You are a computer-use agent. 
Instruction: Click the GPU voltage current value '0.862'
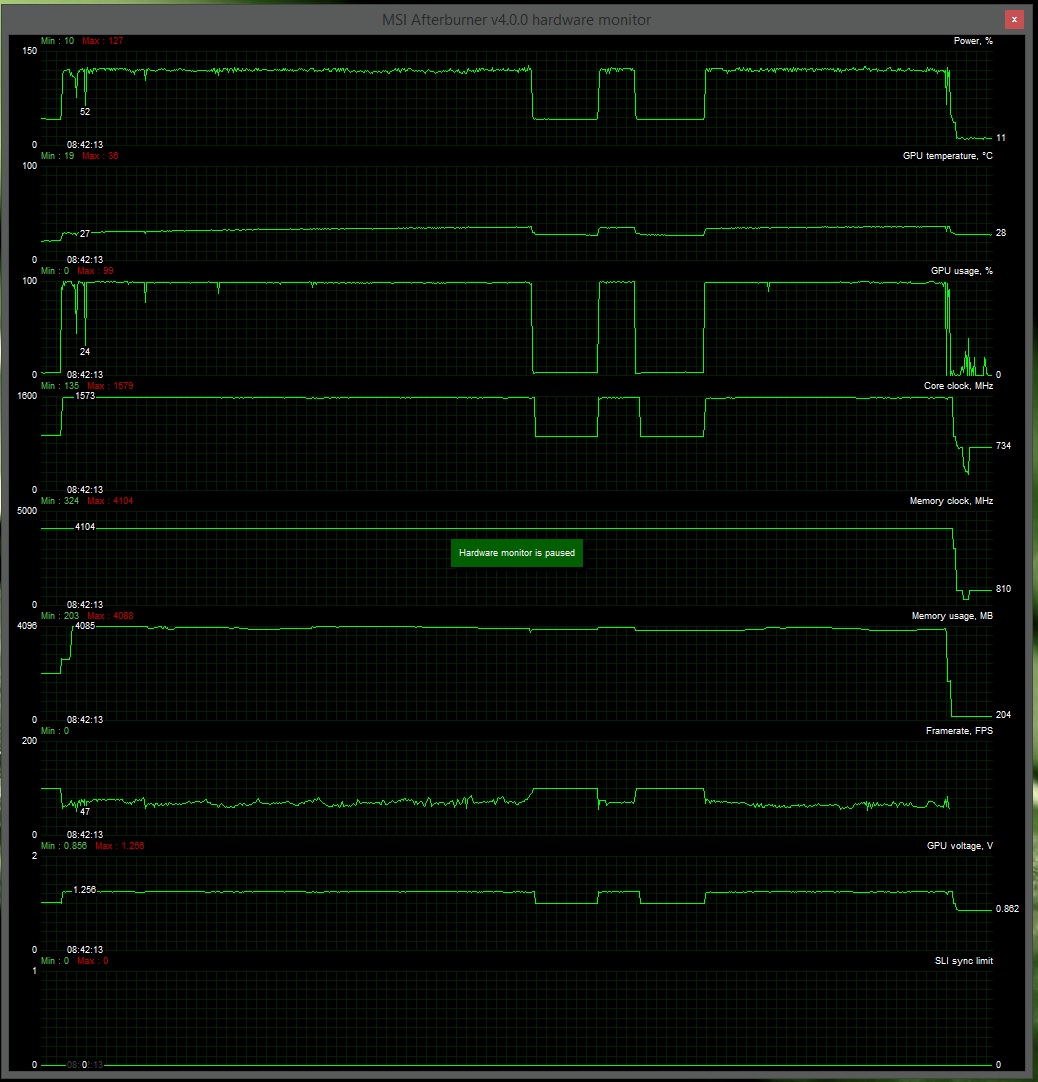[x=1007, y=909]
